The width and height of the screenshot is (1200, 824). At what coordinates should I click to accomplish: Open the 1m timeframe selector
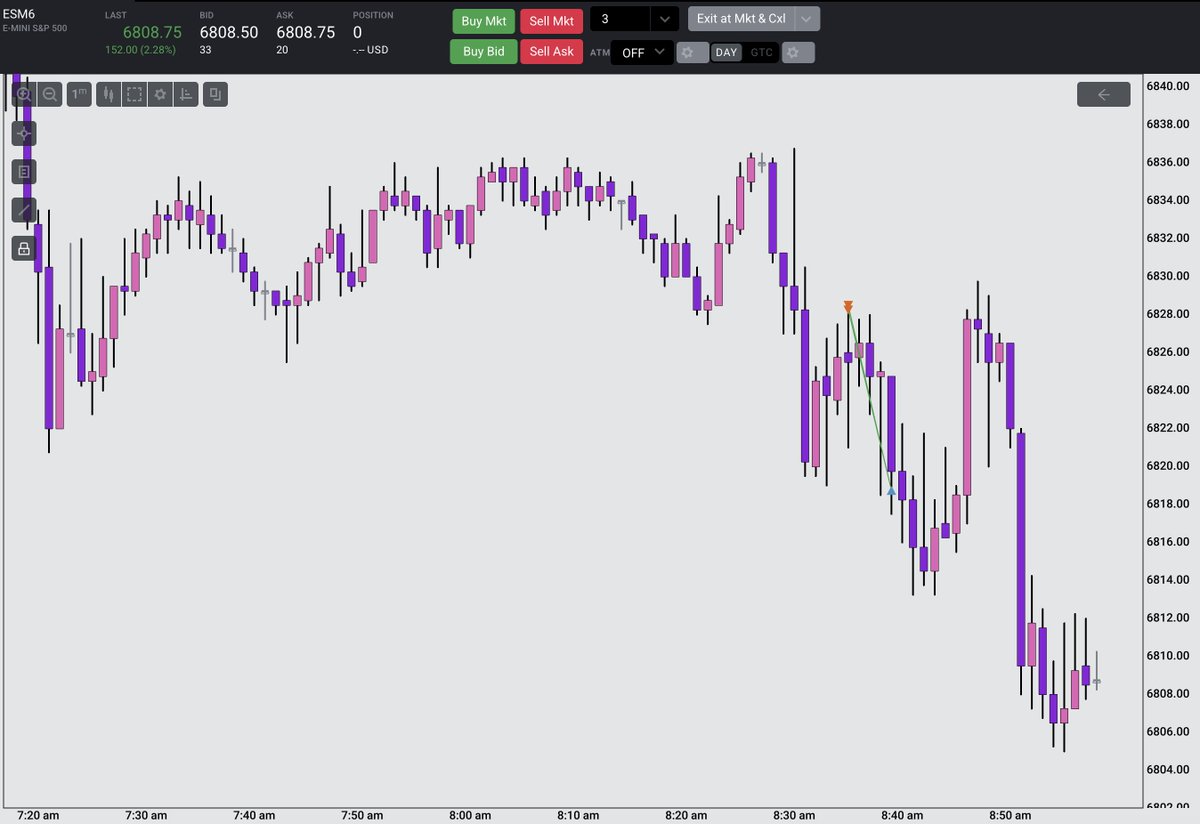(x=80, y=95)
